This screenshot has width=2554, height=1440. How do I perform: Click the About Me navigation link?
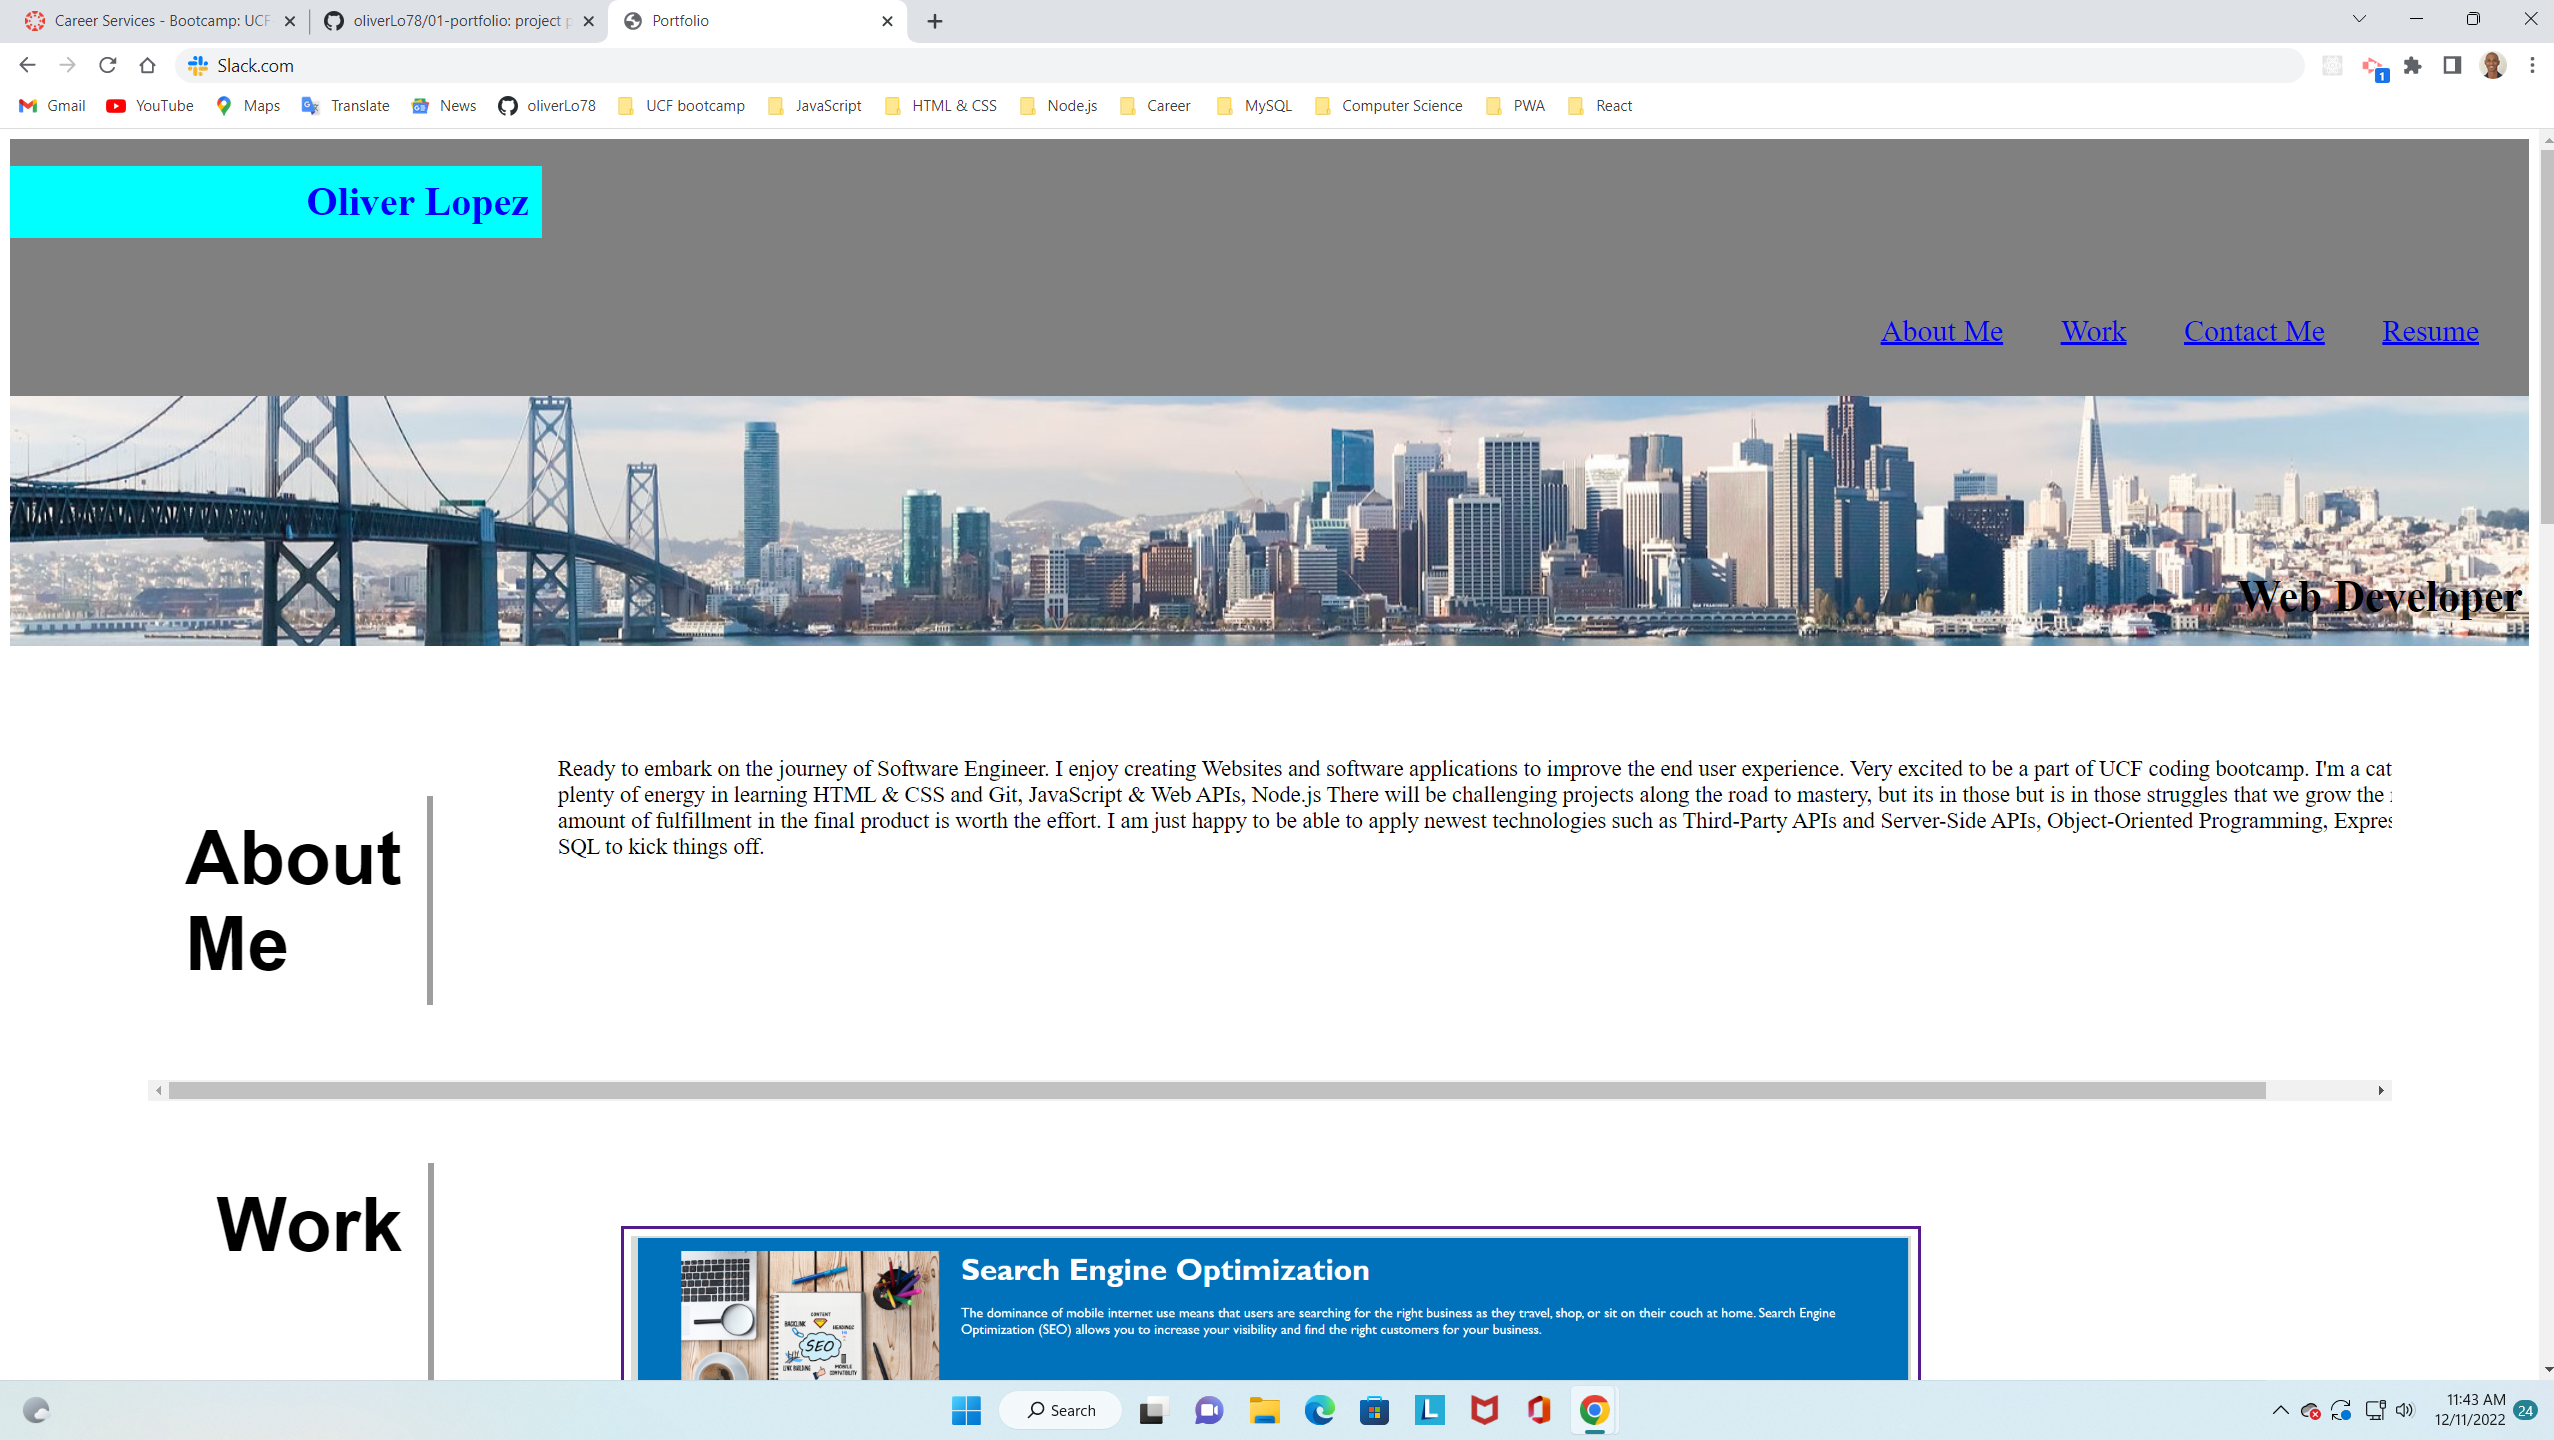click(x=1940, y=331)
